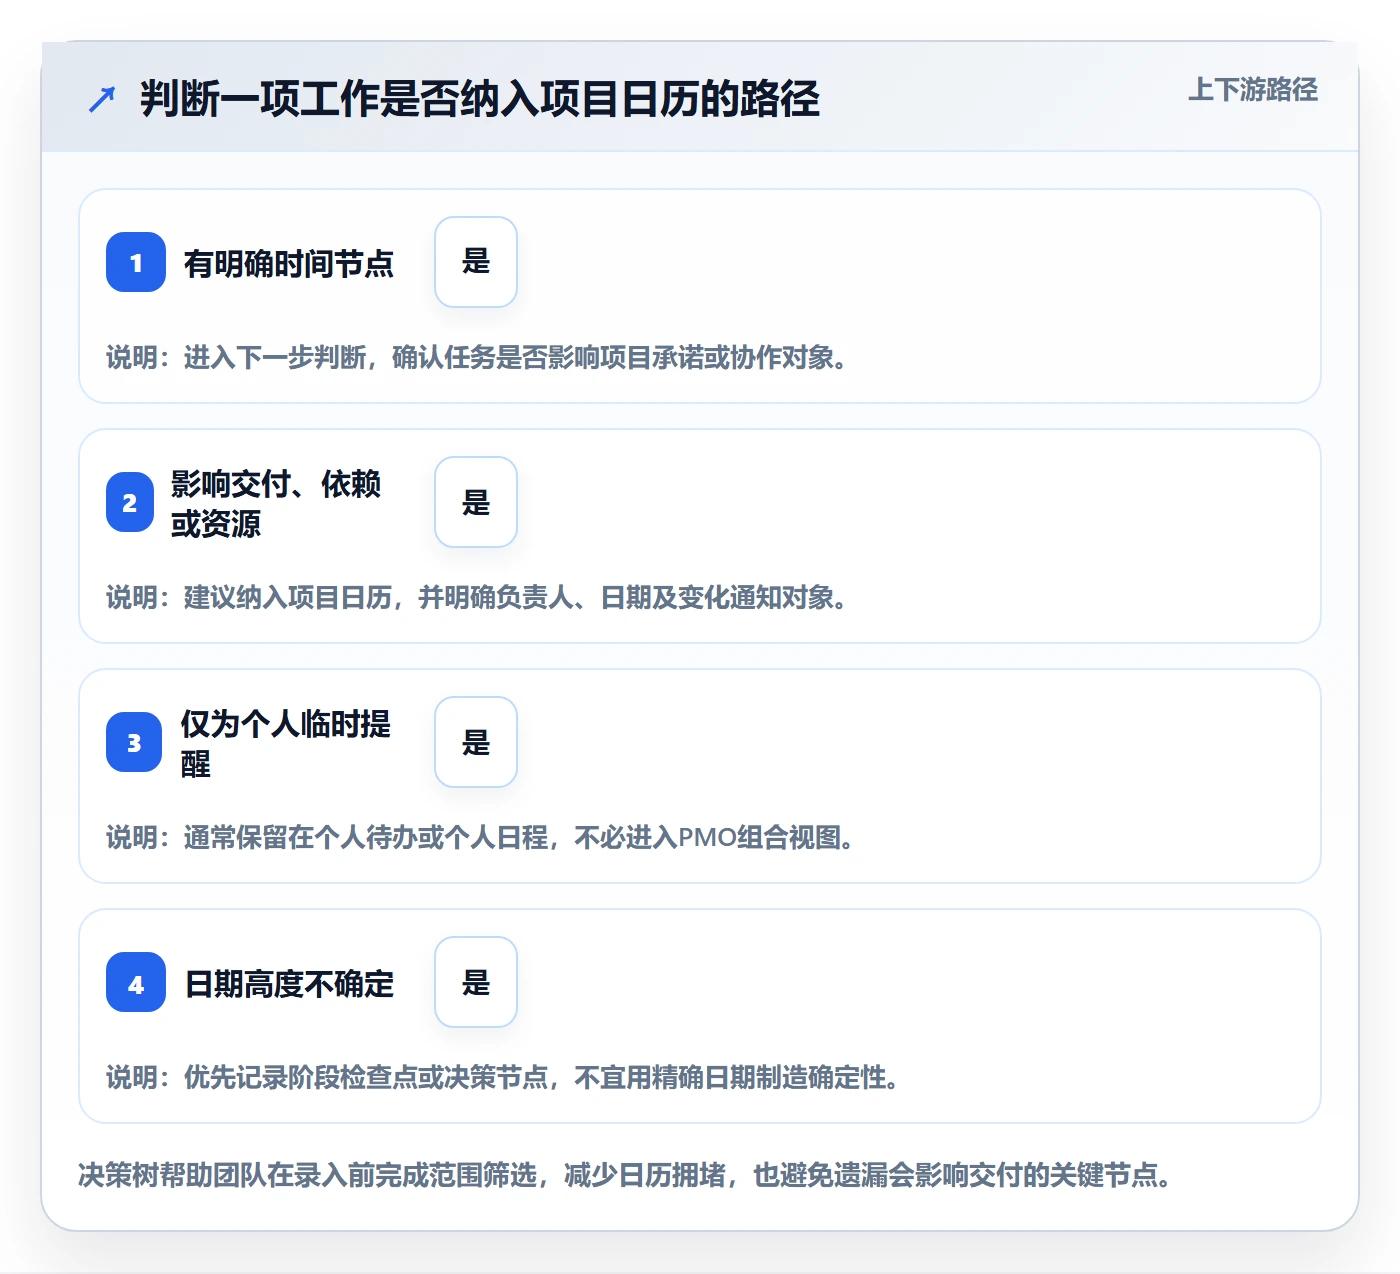The width and height of the screenshot is (1400, 1274).
Task: Click the 上下游路径 label in the header
Action: pyautogui.click(x=1252, y=89)
